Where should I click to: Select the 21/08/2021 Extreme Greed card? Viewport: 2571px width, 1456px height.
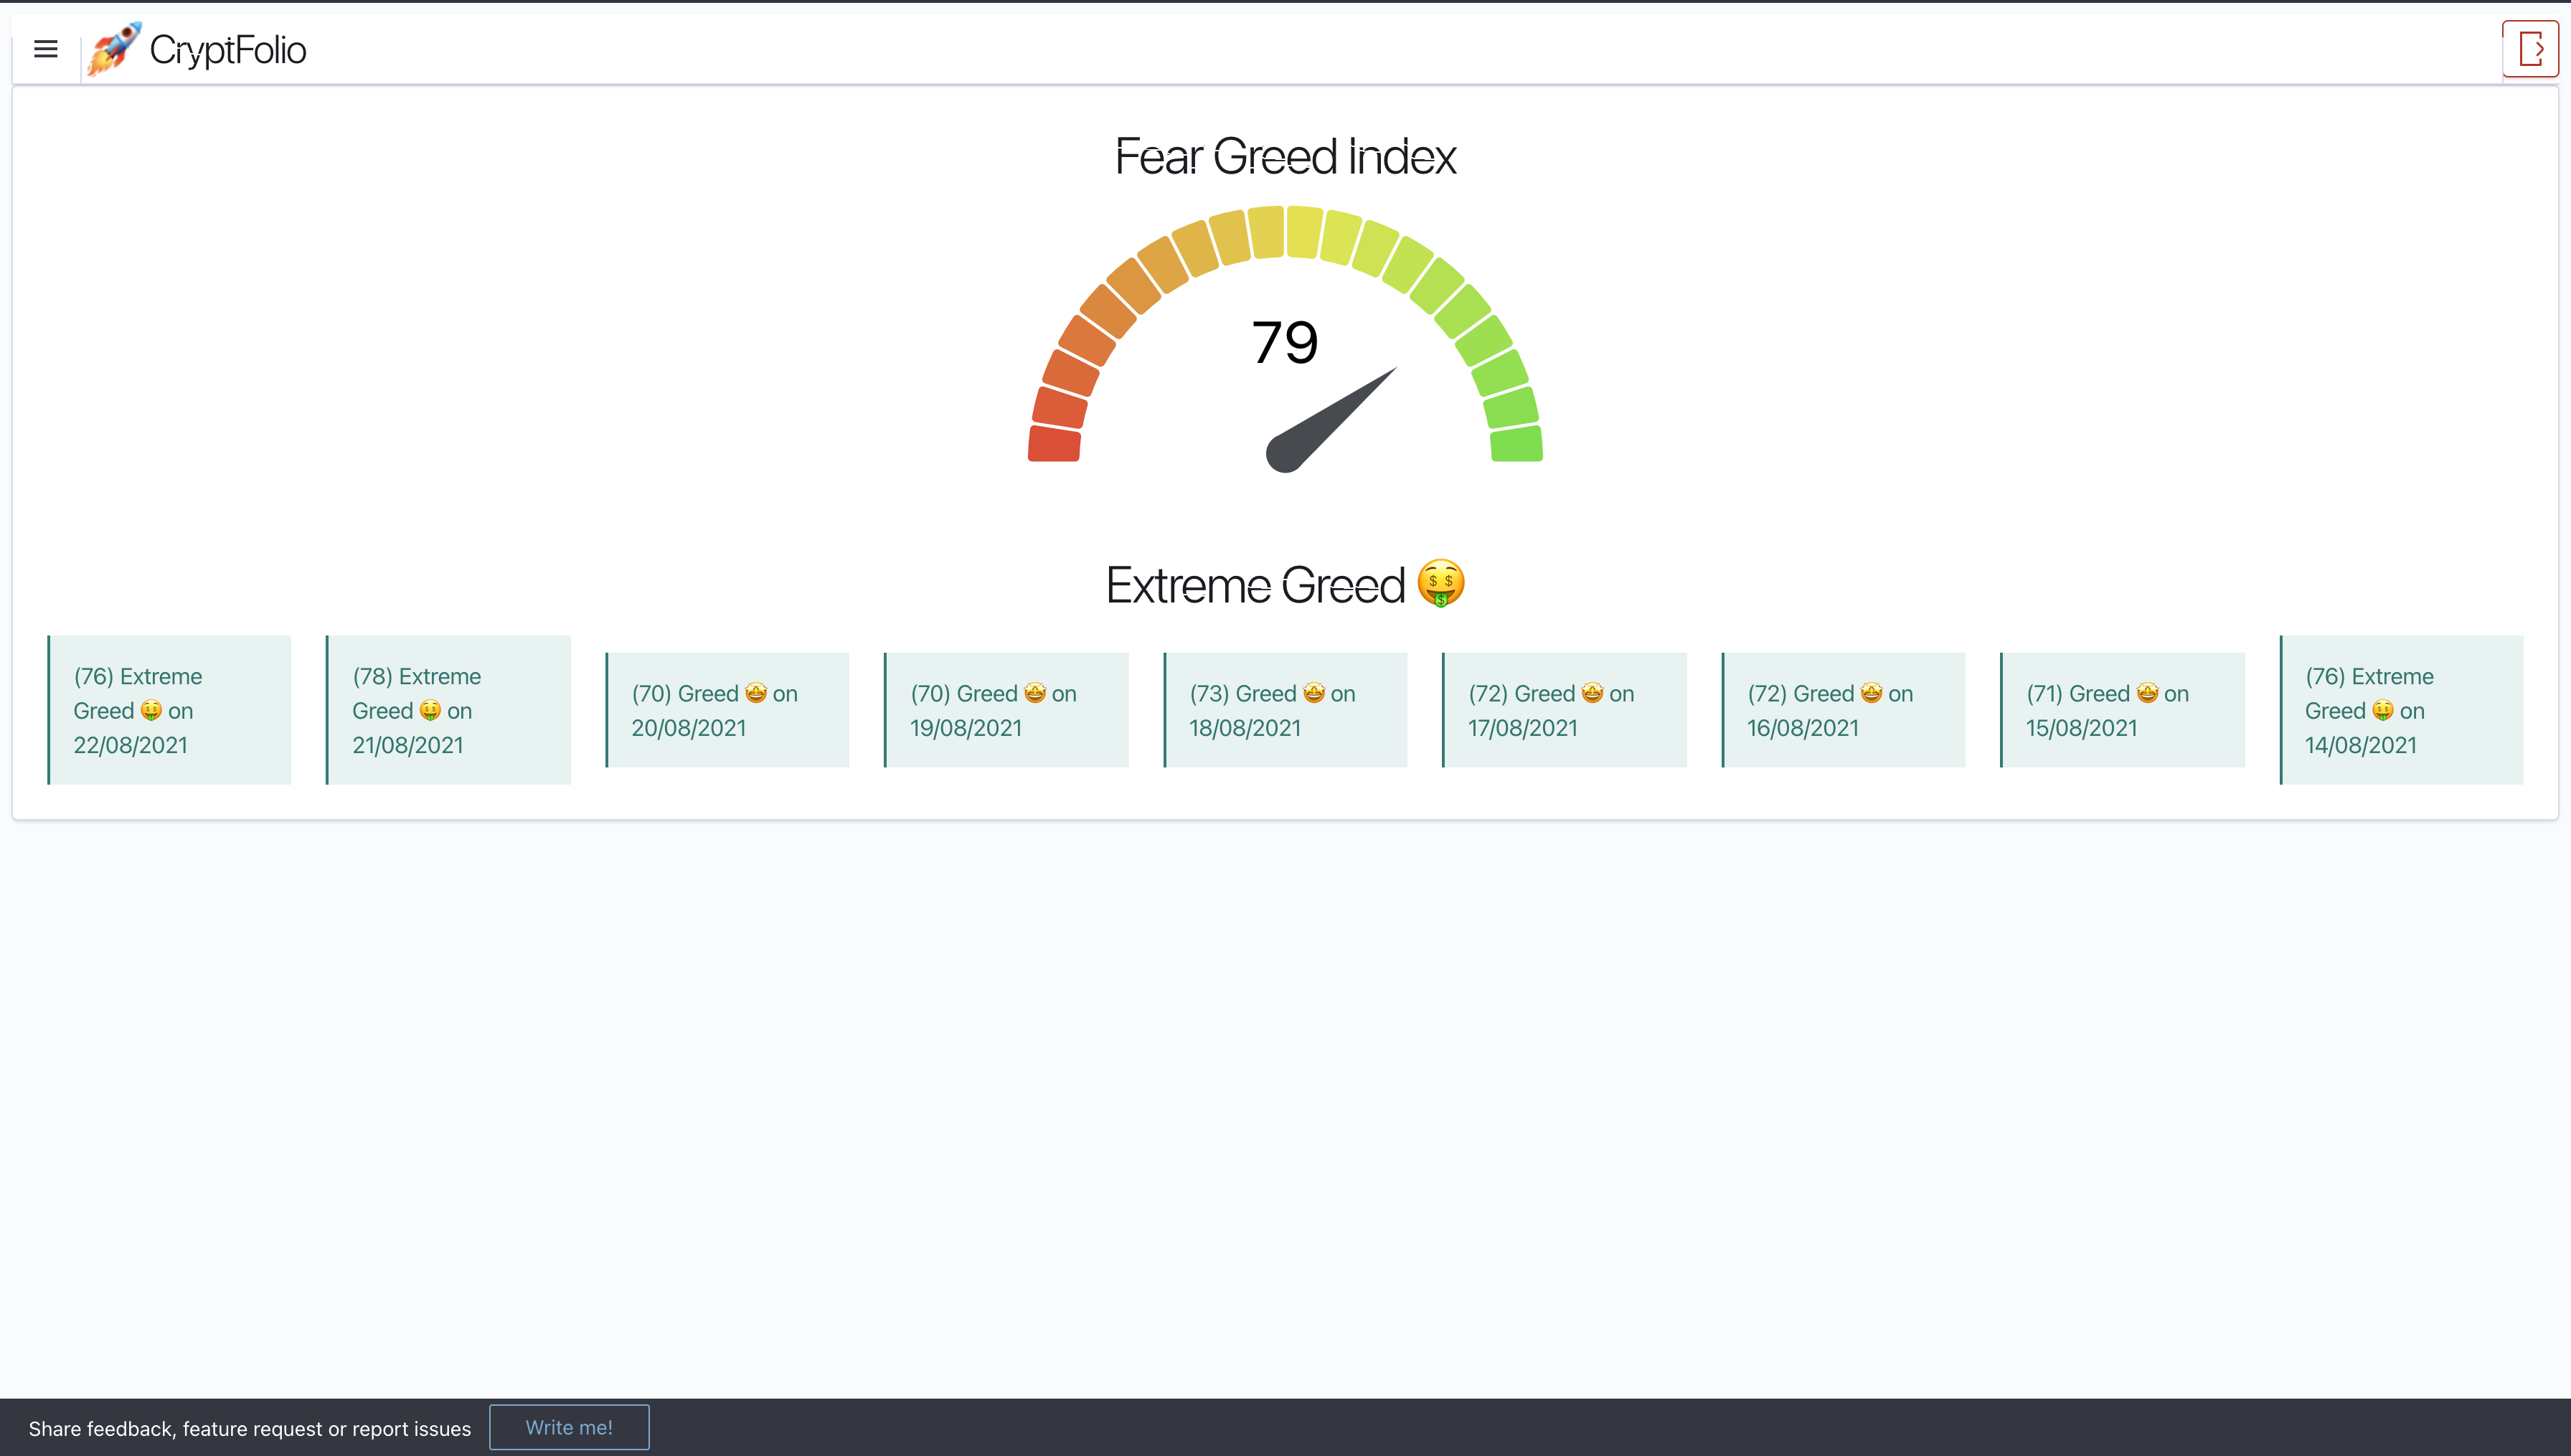coord(449,710)
